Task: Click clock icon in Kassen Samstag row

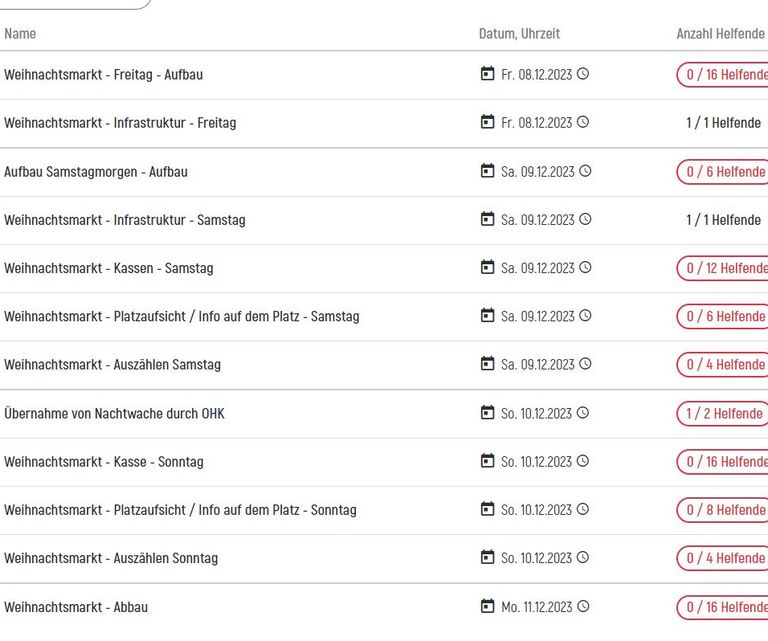Action: pos(585,267)
